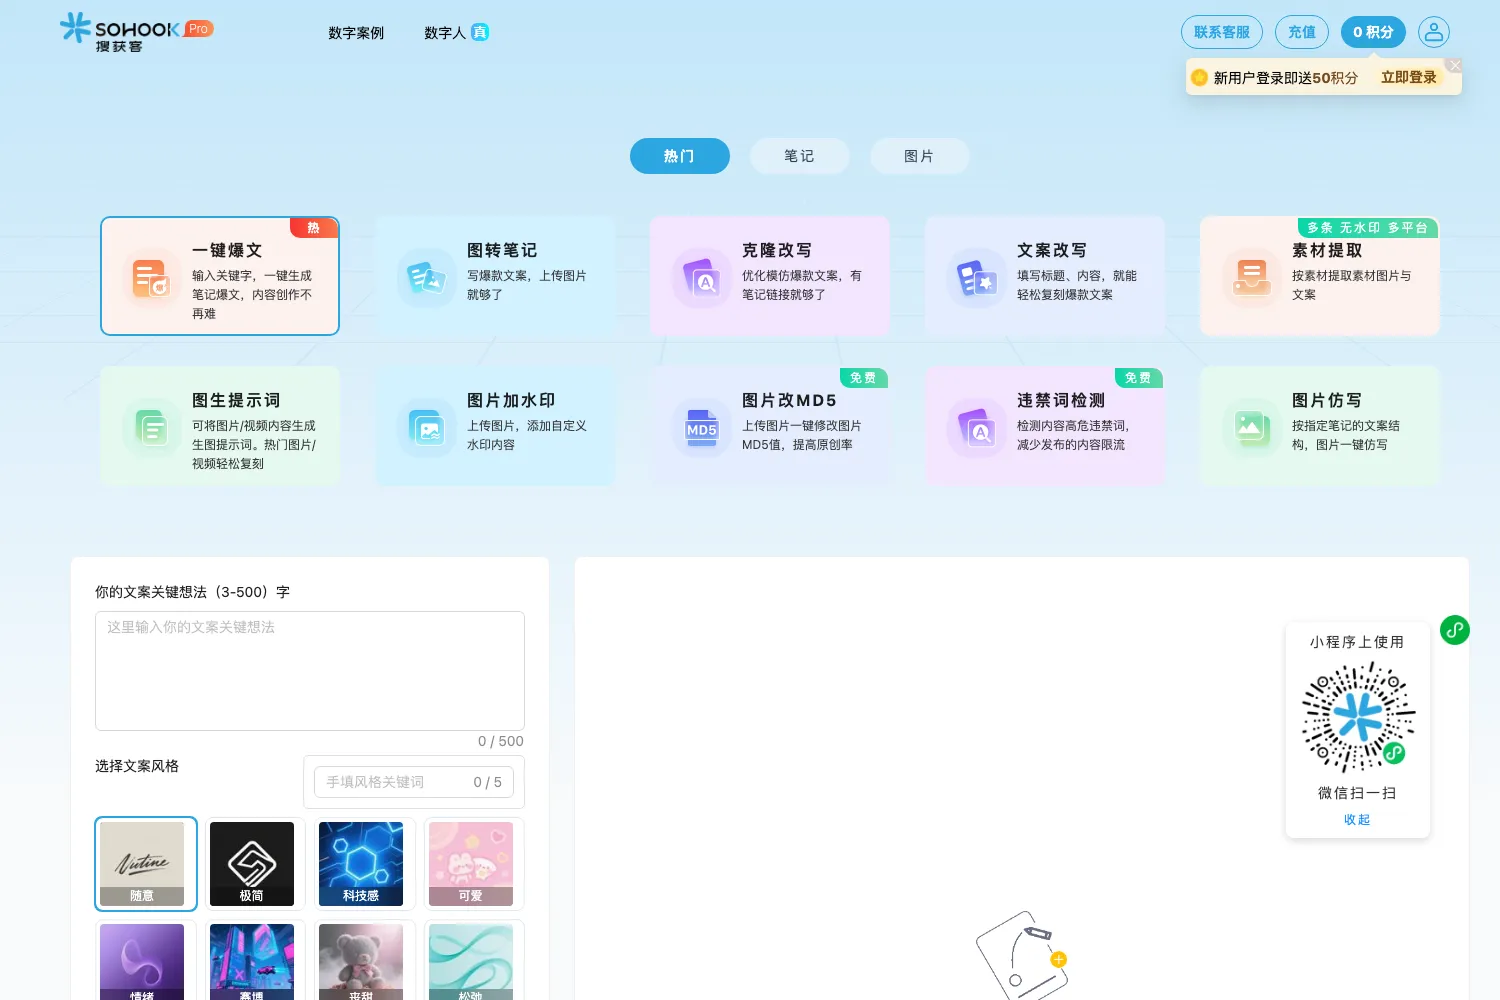Viewport: 1500px width, 1000px height.
Task: Open the 图片仿写 card title
Action: point(1327,400)
